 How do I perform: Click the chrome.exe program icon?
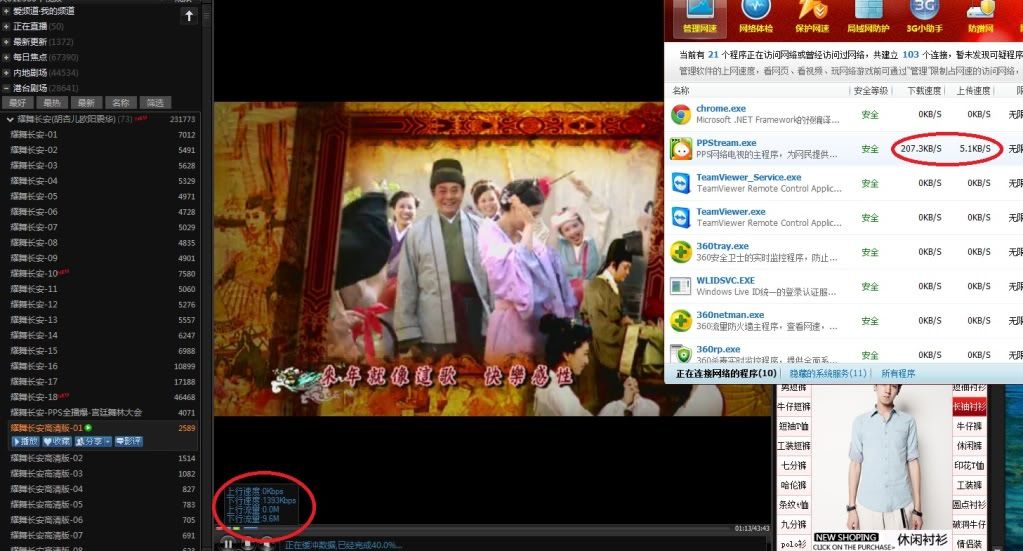click(681, 114)
